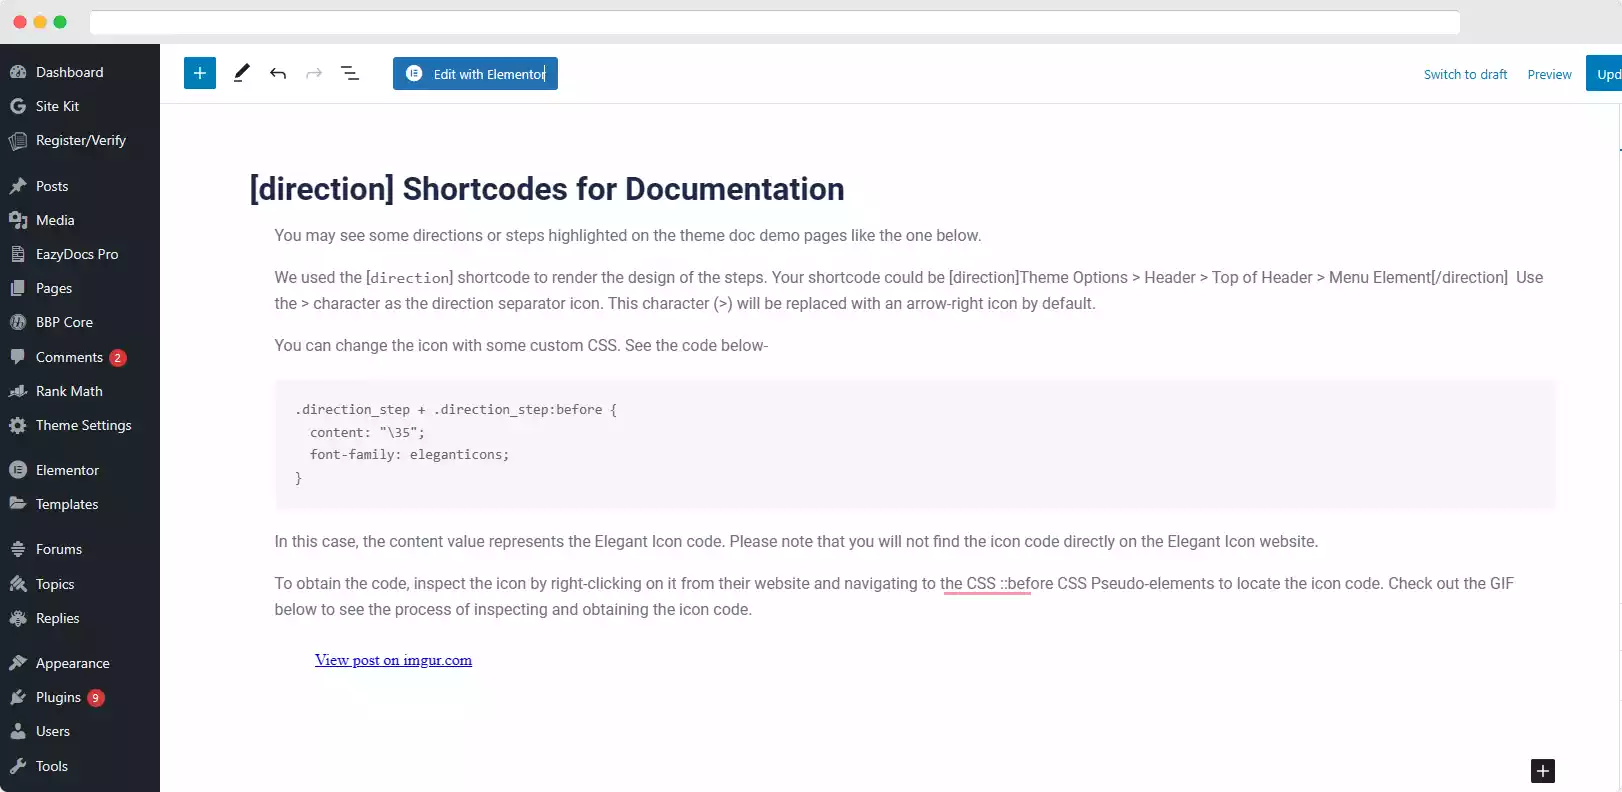
Task: Open the Posts menu label
Action: point(52,186)
